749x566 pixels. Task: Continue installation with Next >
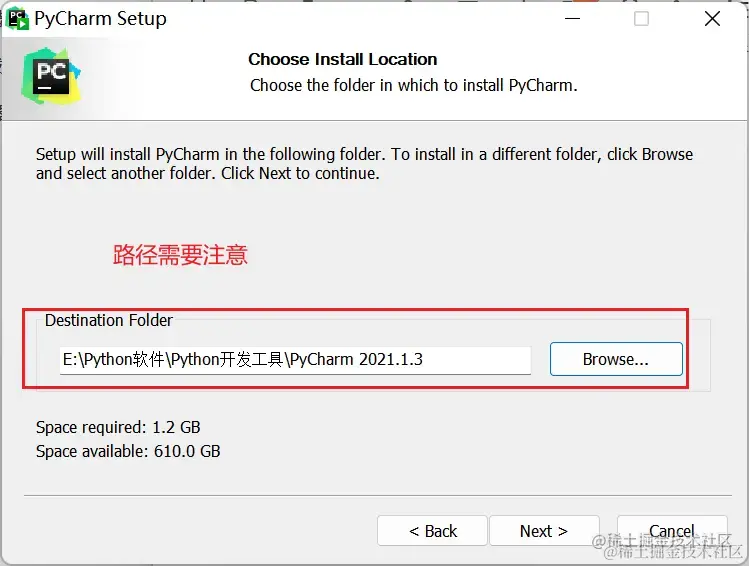(544, 531)
